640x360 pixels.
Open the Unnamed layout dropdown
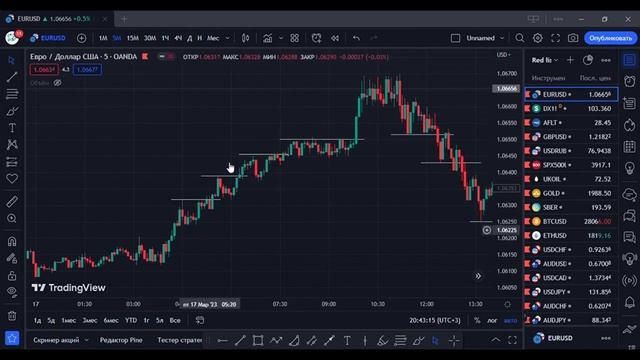(x=485, y=38)
